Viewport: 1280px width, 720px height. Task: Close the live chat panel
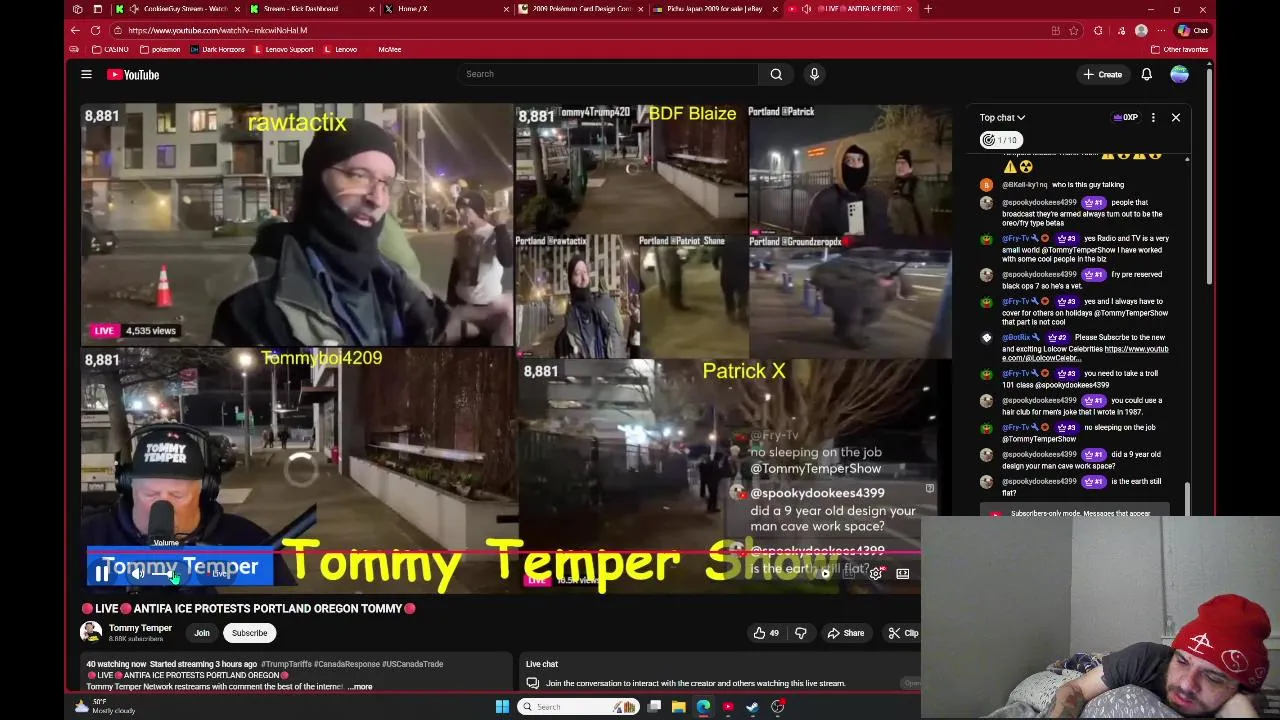pos(1176,118)
